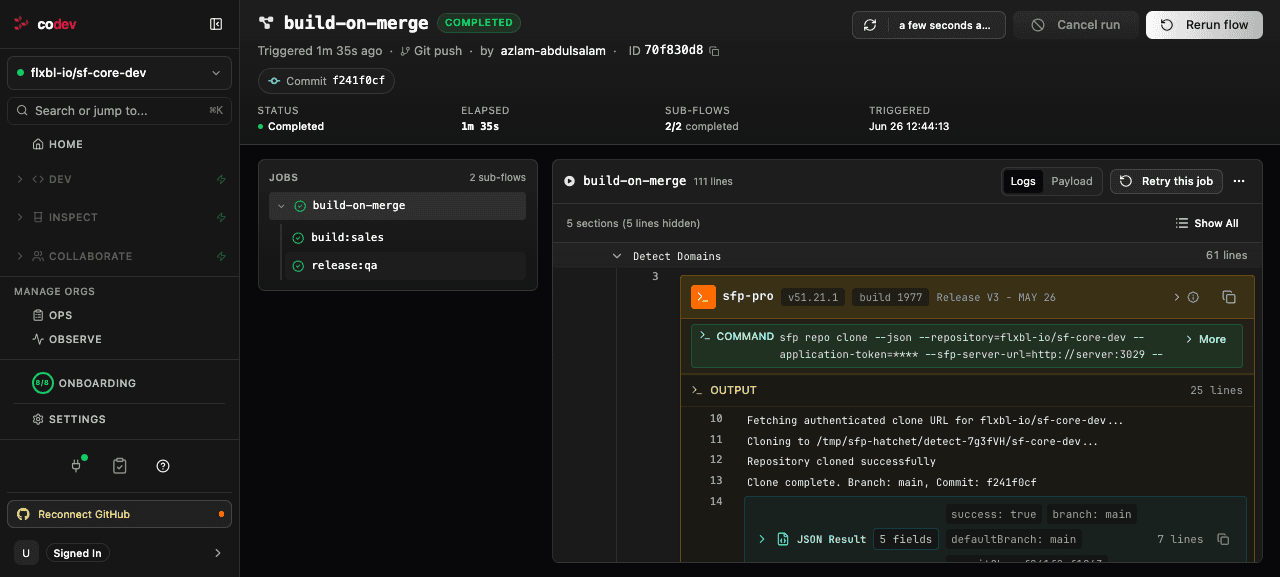Screen dimensions: 1280x577
Task: Click the Rerun flow button
Action: coord(1204,25)
